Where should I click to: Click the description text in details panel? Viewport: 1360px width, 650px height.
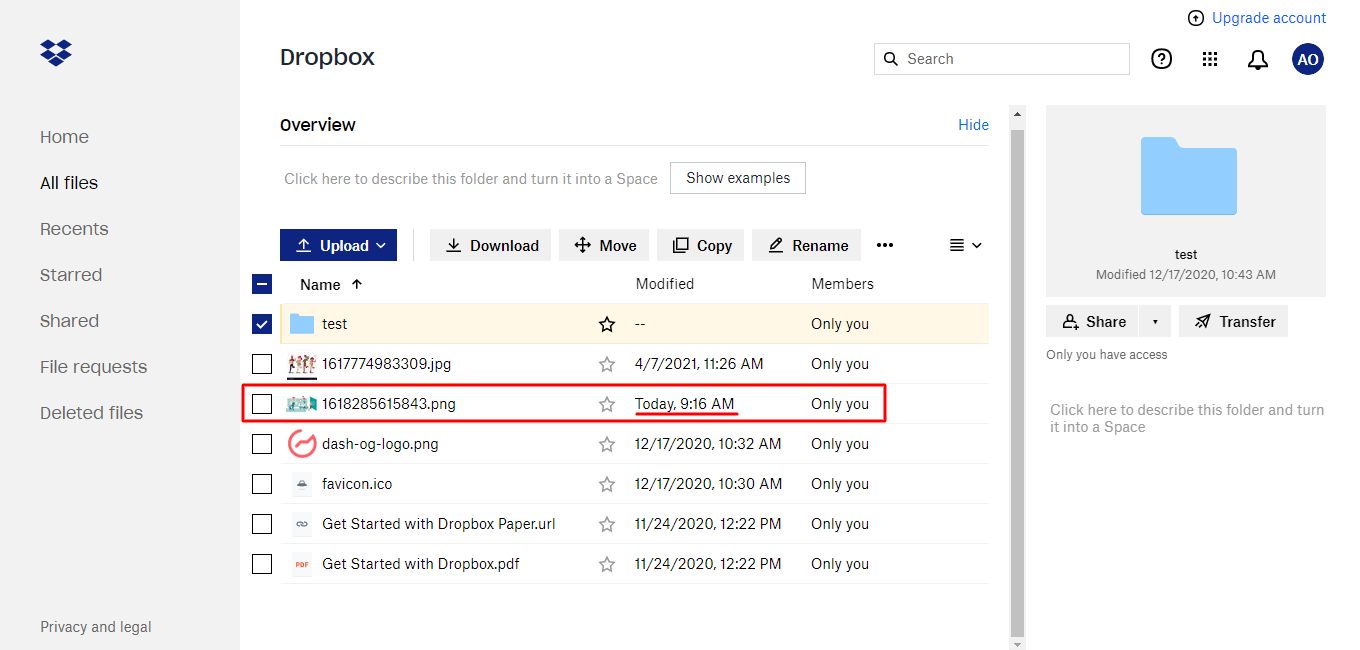(1187, 418)
